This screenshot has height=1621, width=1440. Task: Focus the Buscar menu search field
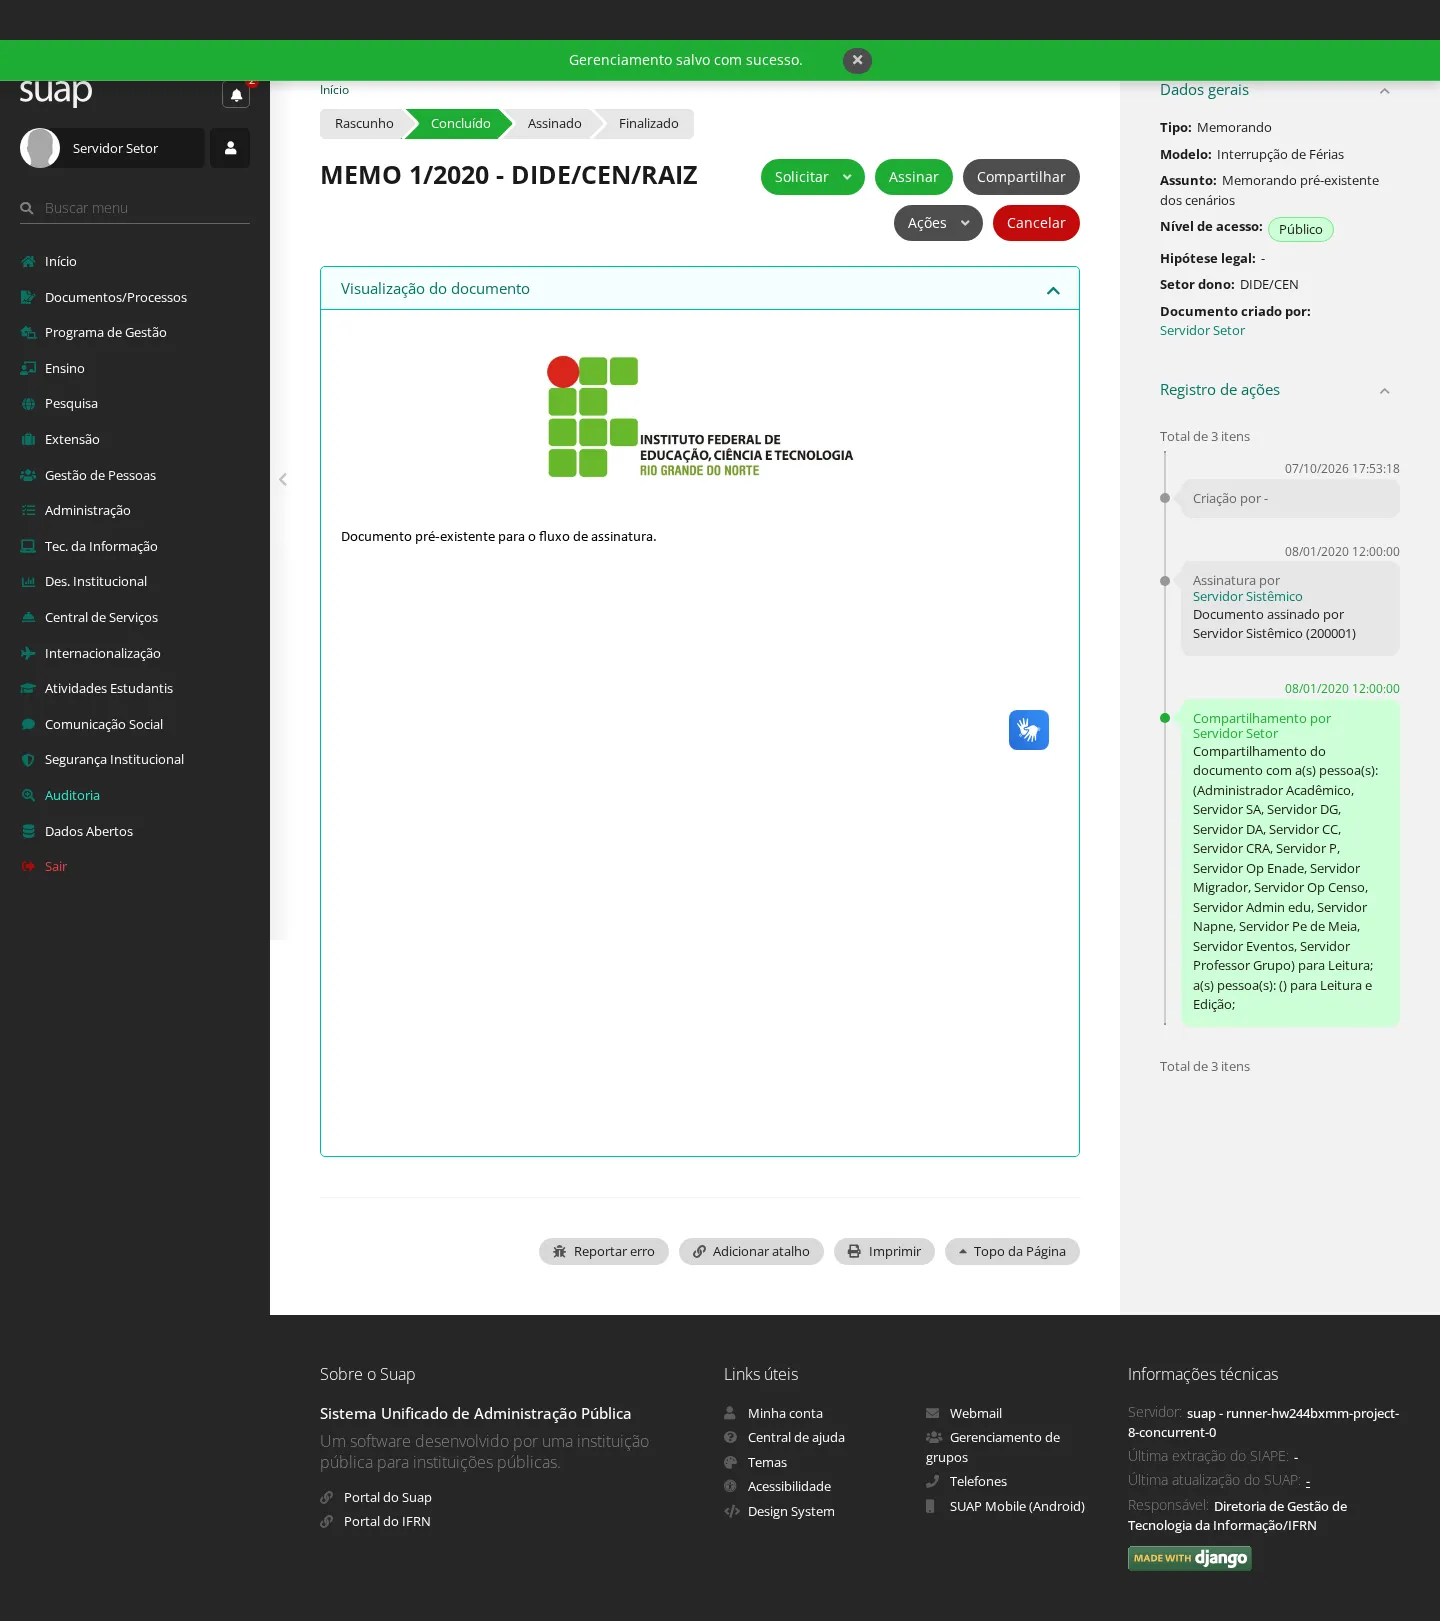coord(135,208)
